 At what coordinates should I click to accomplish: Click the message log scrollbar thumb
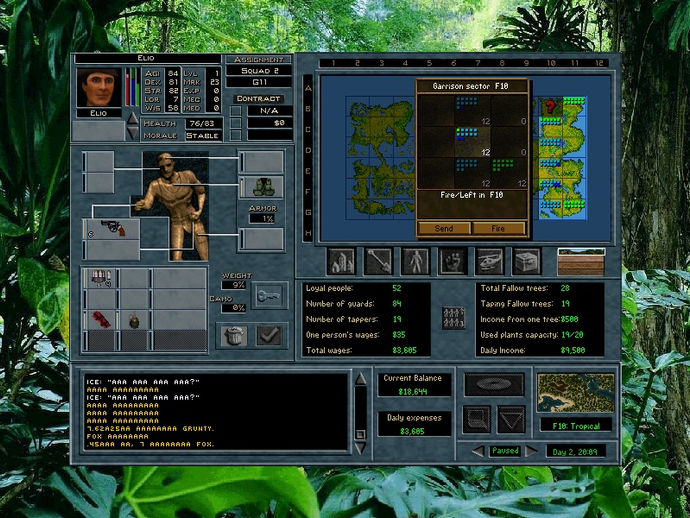pos(360,434)
